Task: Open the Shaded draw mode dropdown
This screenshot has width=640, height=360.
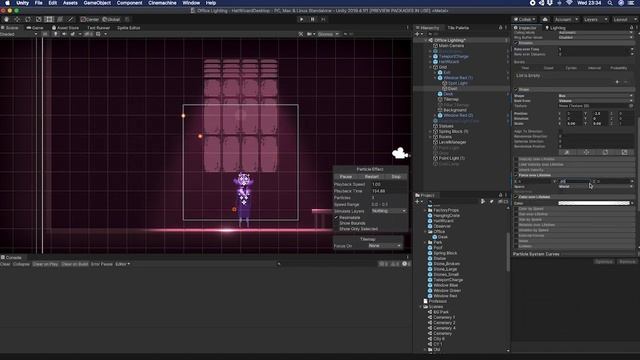Action: point(18,34)
